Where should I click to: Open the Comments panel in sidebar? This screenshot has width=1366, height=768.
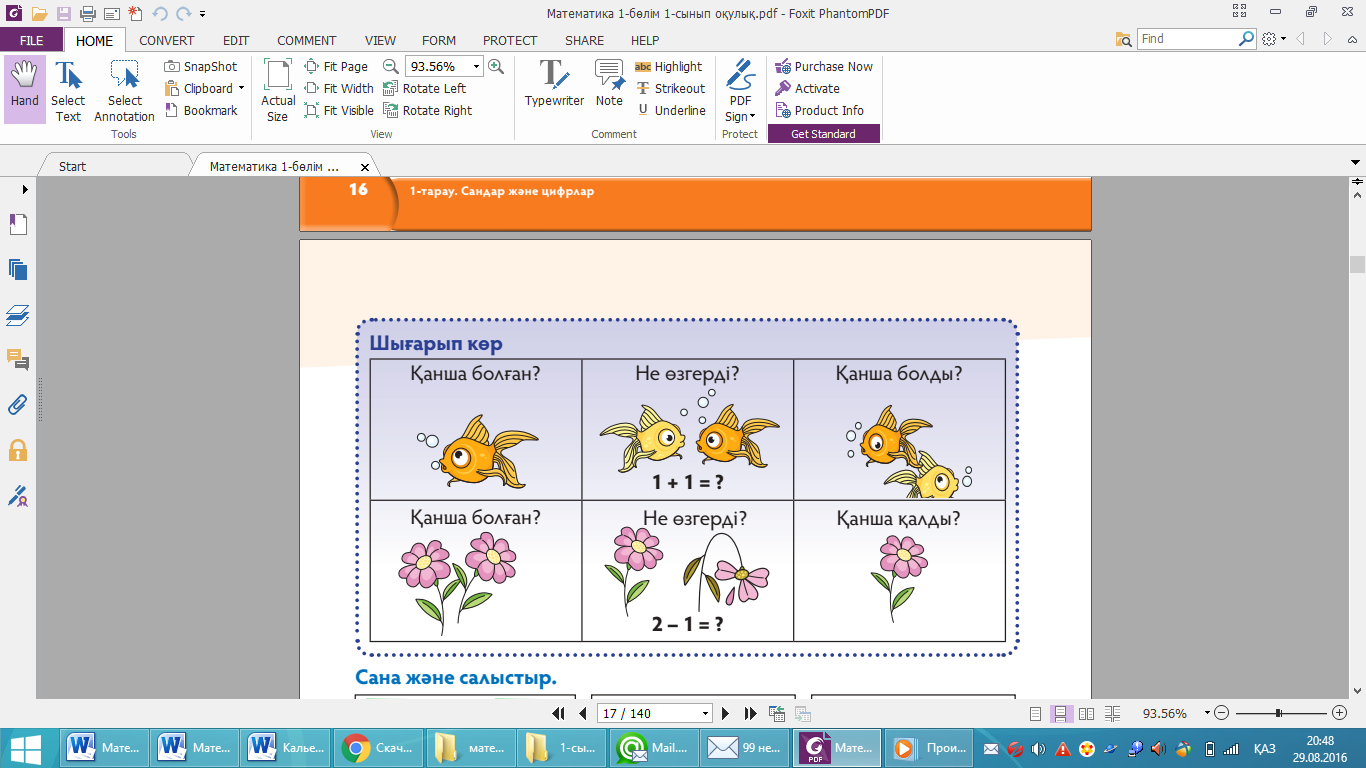pyautogui.click(x=18, y=359)
